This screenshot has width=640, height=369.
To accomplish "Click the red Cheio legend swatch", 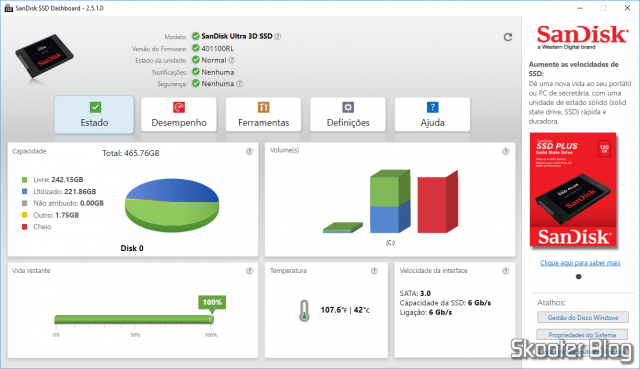I will pos(24,227).
